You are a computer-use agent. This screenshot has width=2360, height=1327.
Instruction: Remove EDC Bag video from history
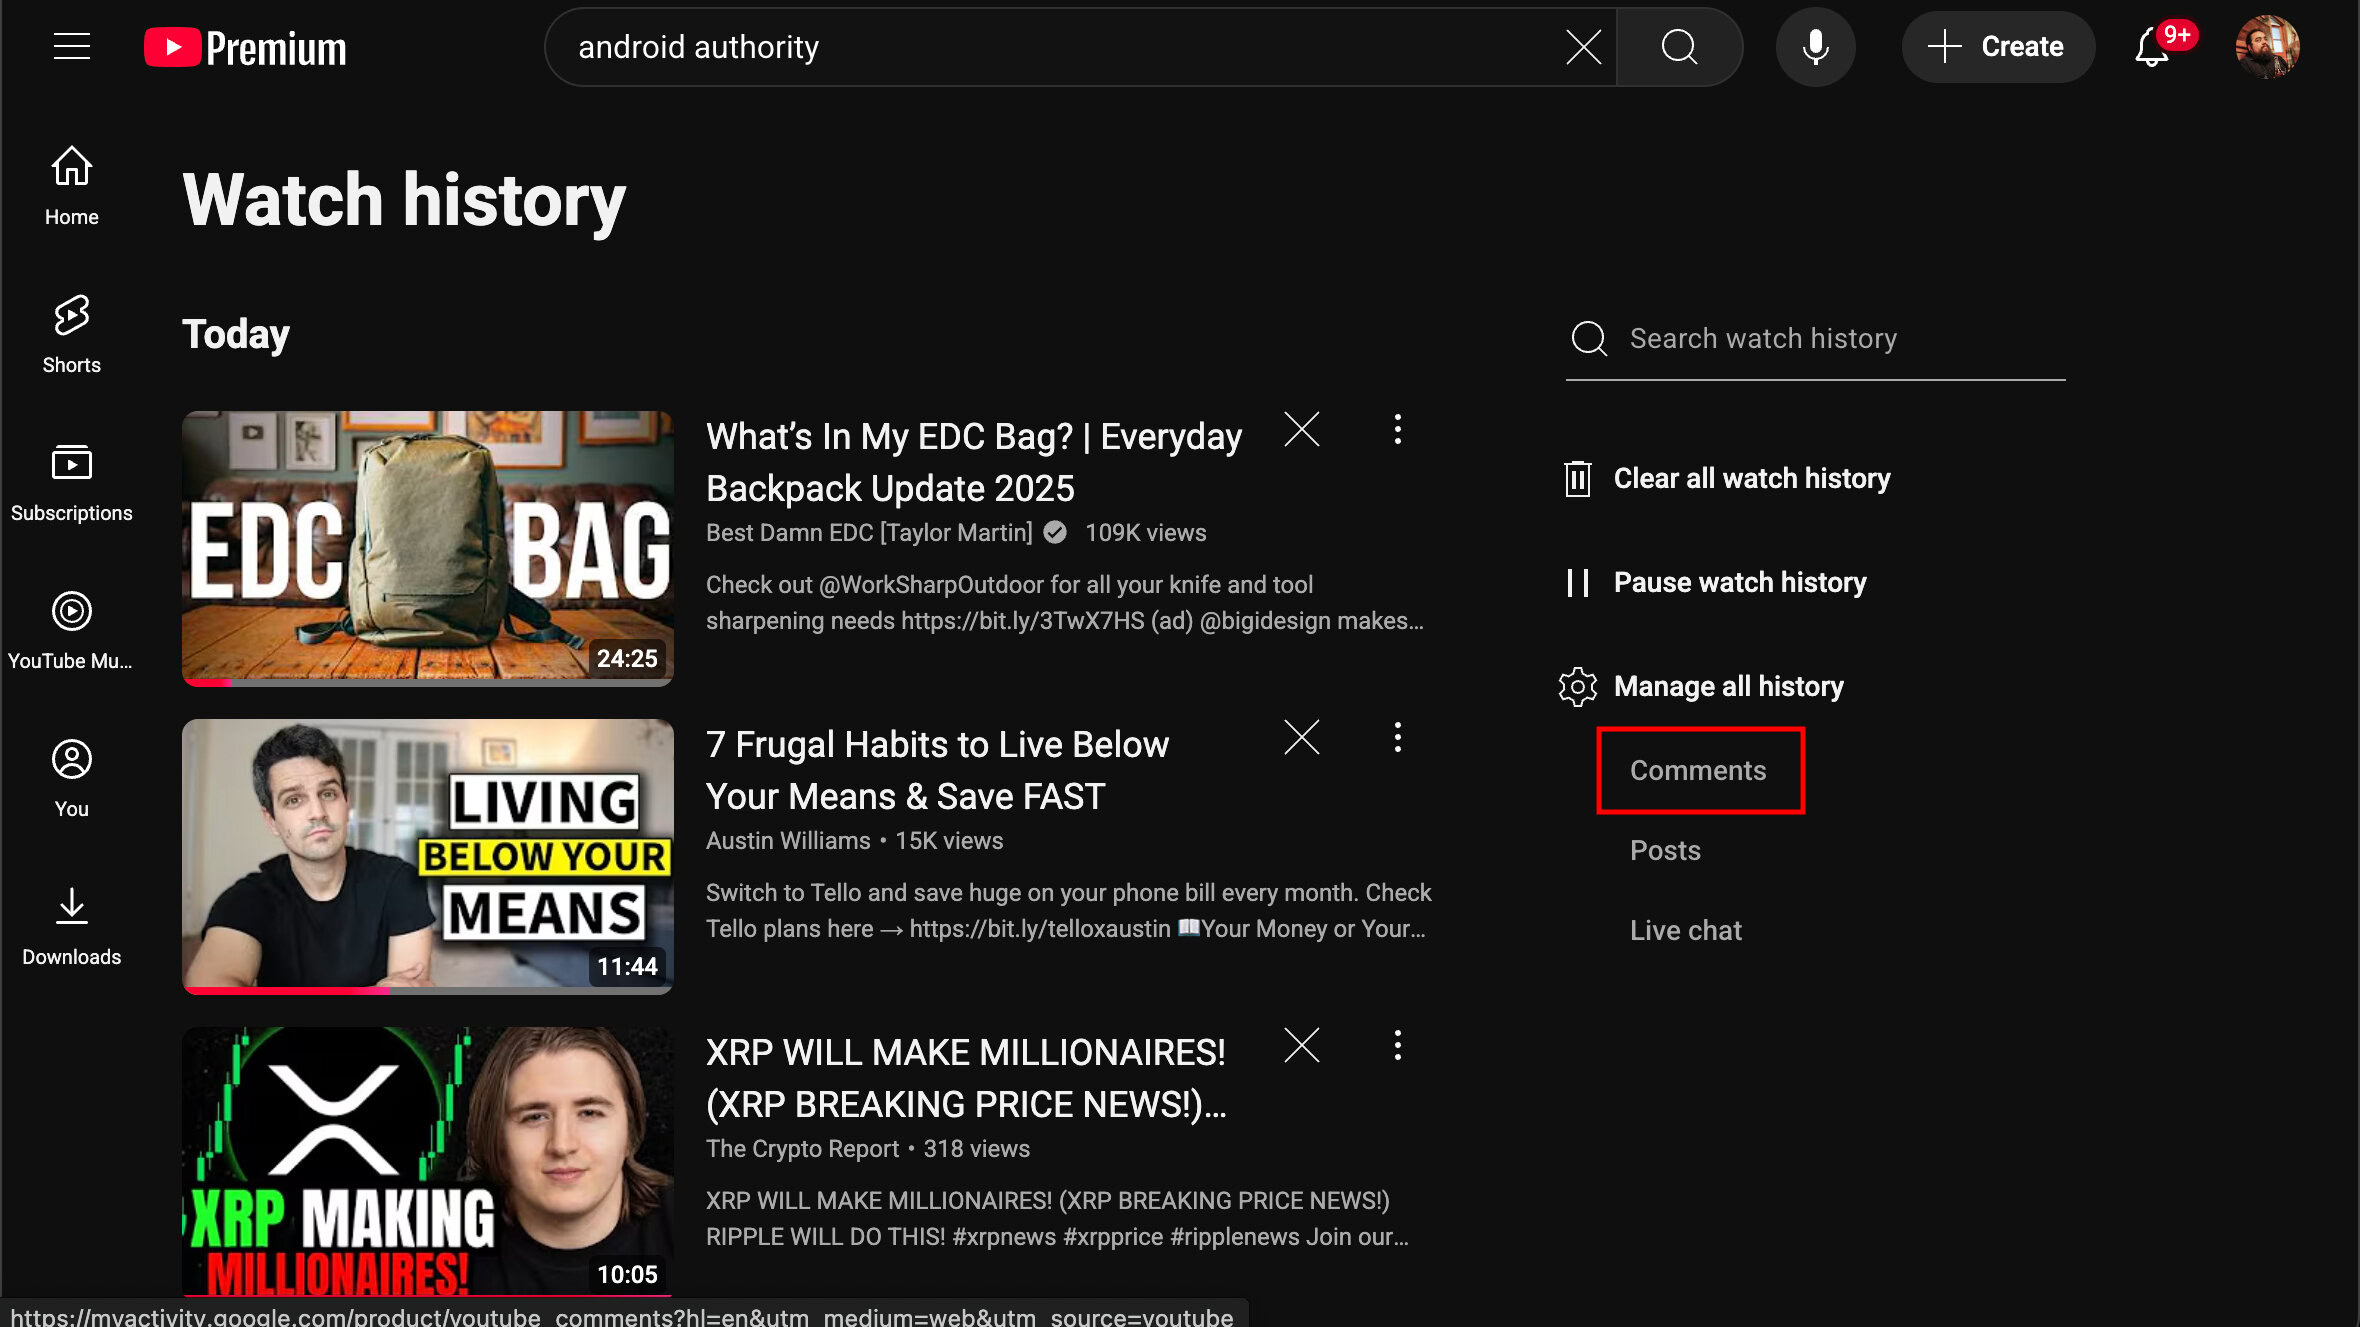(x=1301, y=430)
